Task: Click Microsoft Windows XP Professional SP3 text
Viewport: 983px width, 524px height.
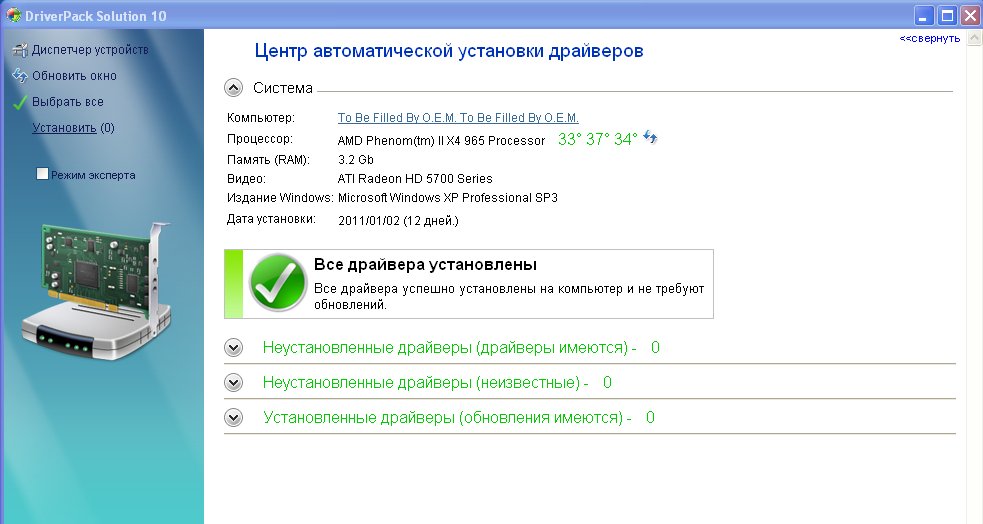Action: 448,198
